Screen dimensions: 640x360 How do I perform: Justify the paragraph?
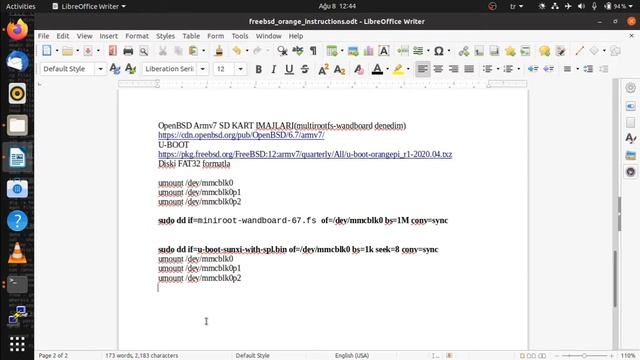[x=469, y=69]
